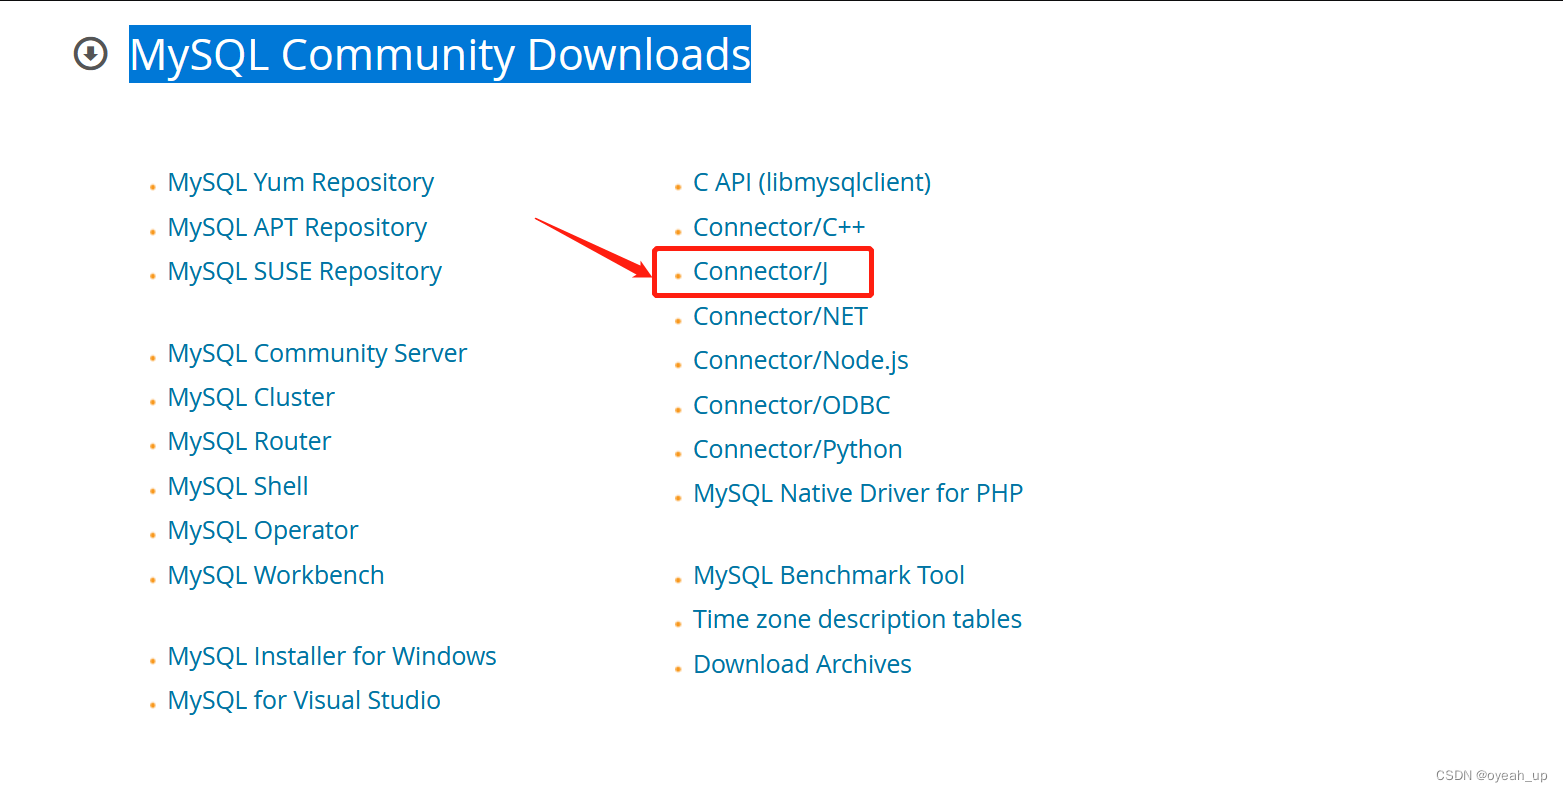The height and width of the screenshot is (792, 1563).
Task: Open the MySQL SUSE Repository link
Action: tap(305, 272)
